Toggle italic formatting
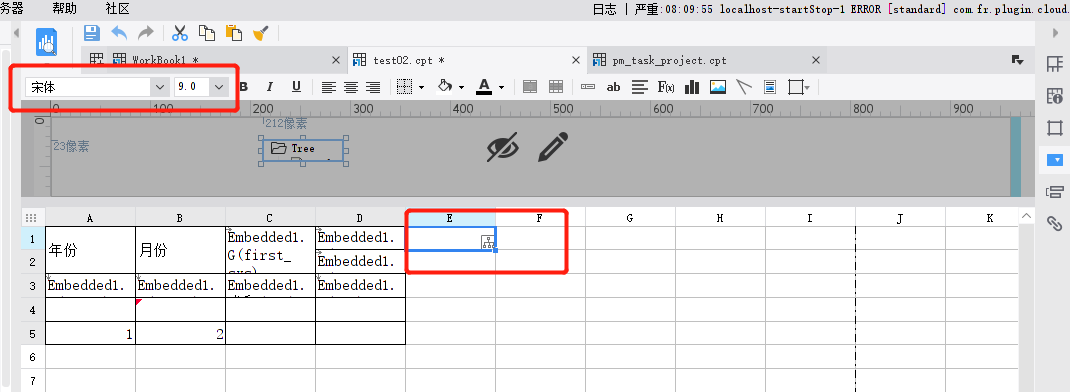The height and width of the screenshot is (392, 1070). click(x=270, y=87)
